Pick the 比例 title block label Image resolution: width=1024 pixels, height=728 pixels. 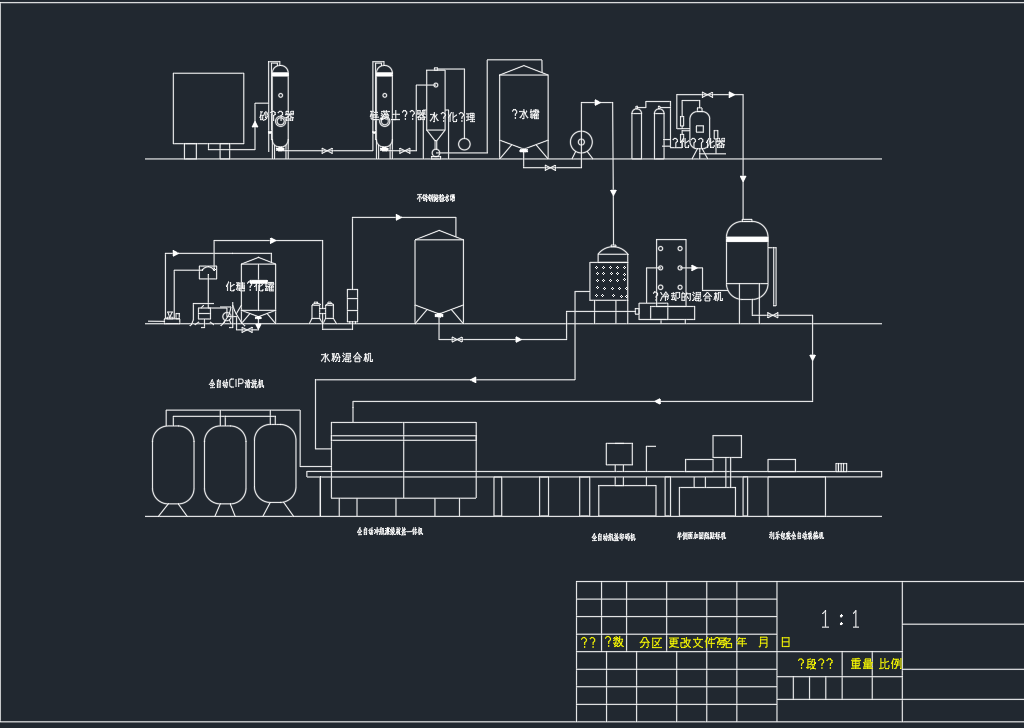(x=890, y=664)
